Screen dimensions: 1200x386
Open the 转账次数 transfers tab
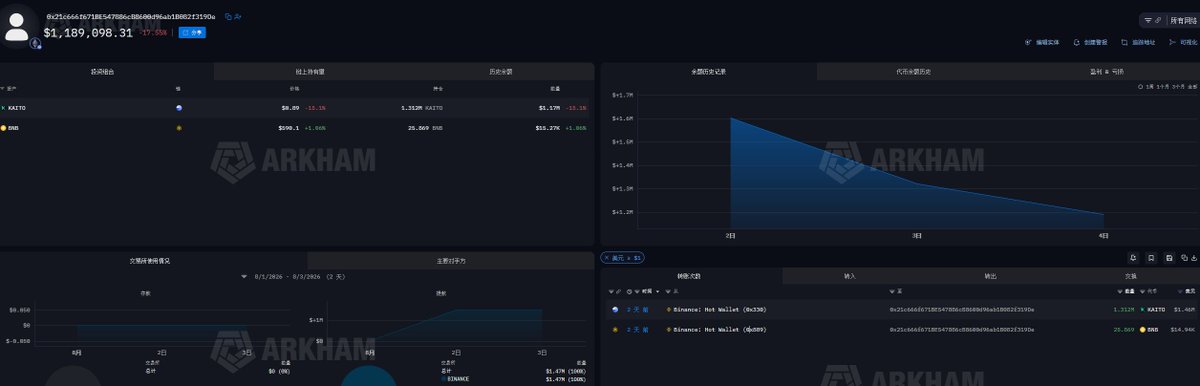[x=690, y=276]
